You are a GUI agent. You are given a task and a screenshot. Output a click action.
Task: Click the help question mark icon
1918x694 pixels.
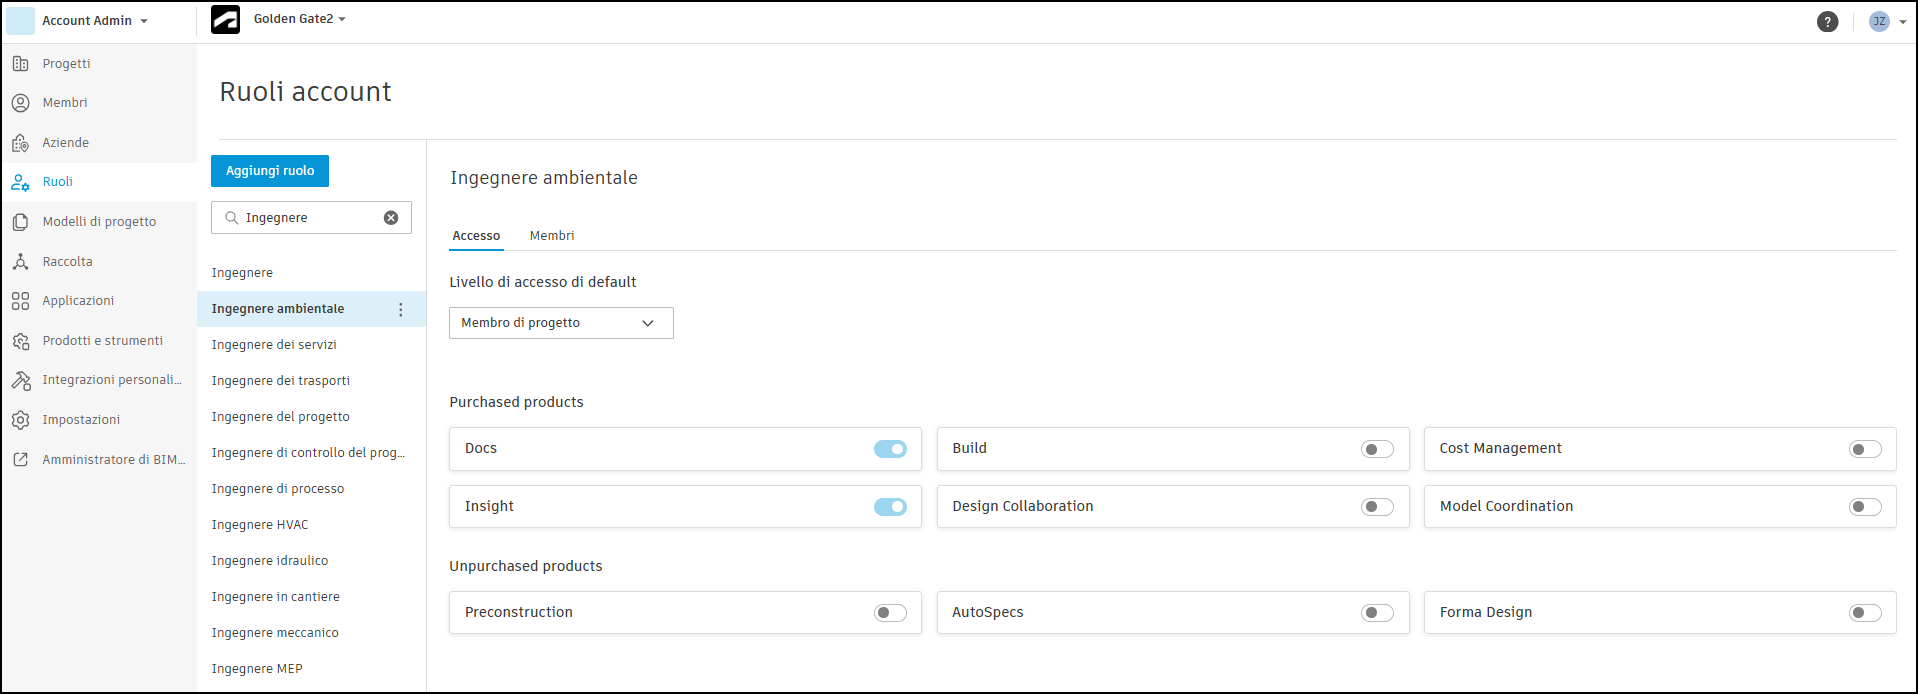coord(1827,22)
